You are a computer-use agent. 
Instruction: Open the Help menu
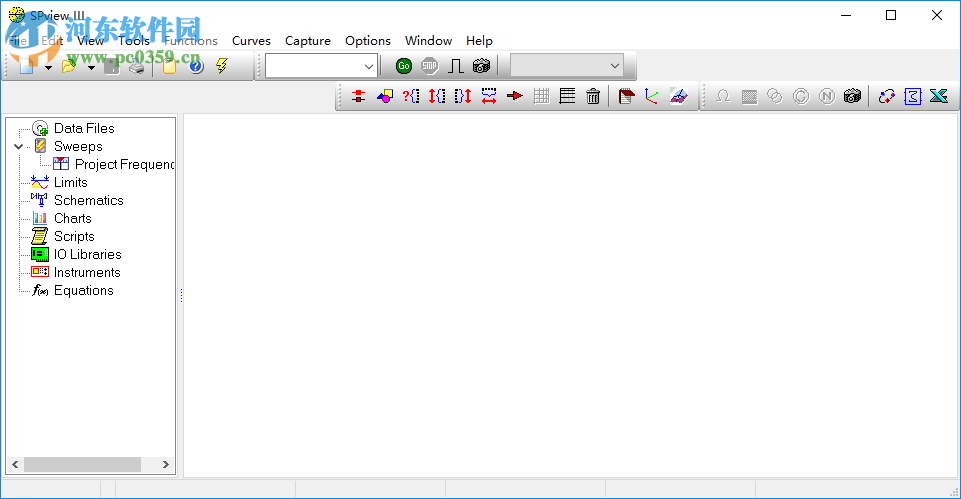479,40
